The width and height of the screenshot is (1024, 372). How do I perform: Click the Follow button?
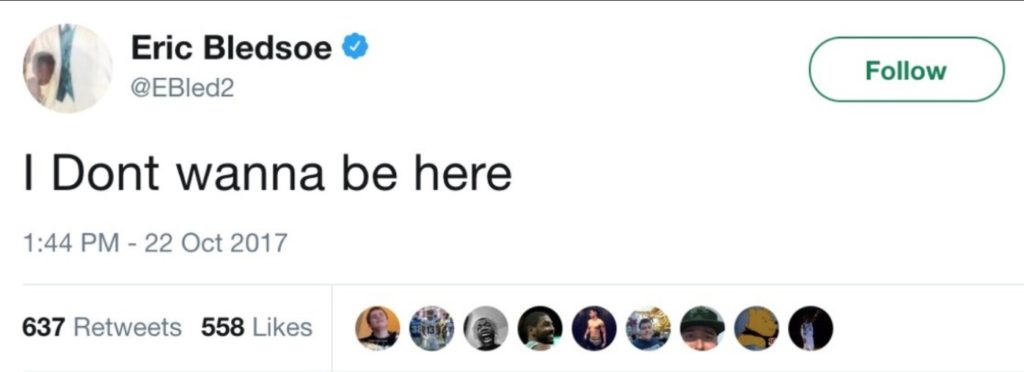(x=906, y=70)
